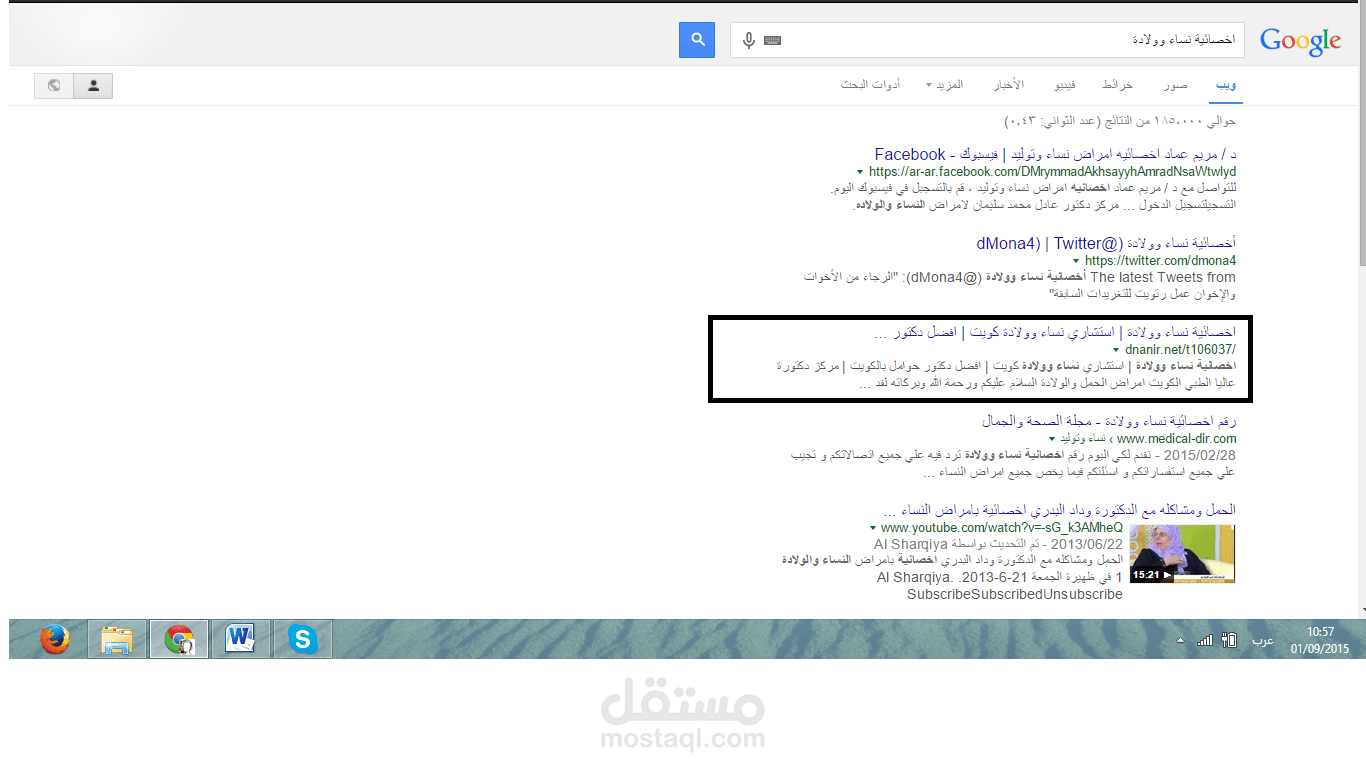Screen dimensions: 1366x768
Task: Click the https://twitter.com/dmona4 green URL
Action: coord(1161,261)
